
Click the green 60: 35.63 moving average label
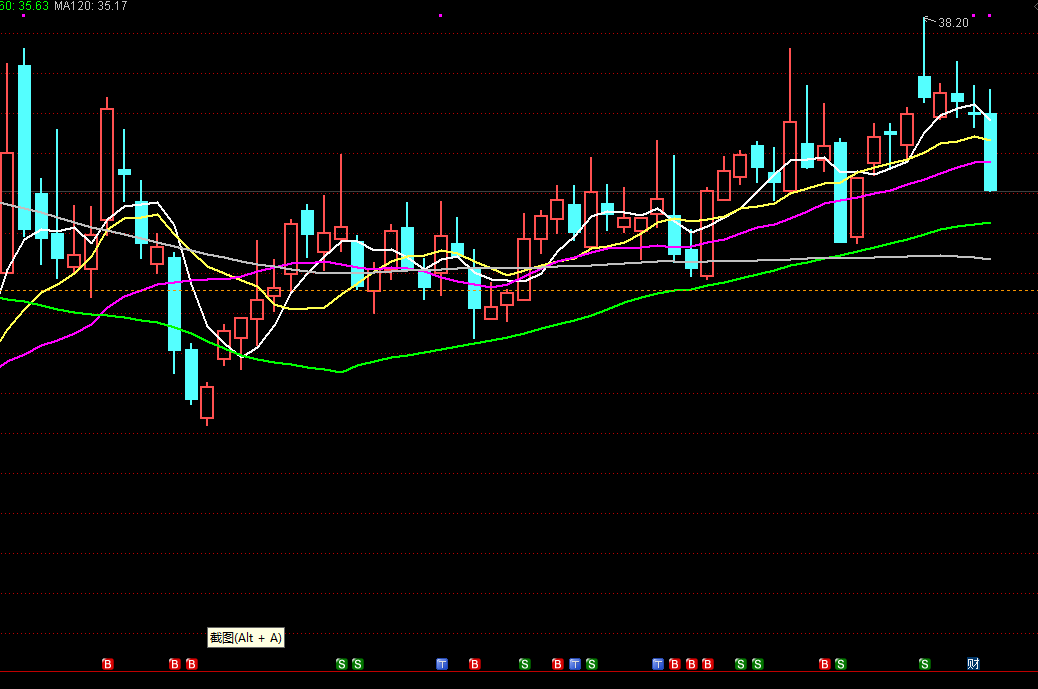click(24, 6)
